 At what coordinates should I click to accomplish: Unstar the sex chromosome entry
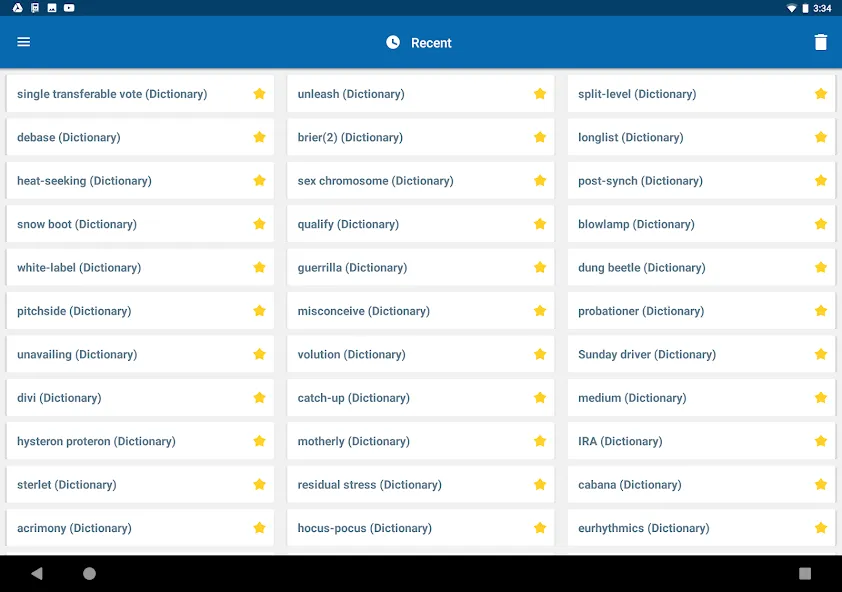[540, 181]
